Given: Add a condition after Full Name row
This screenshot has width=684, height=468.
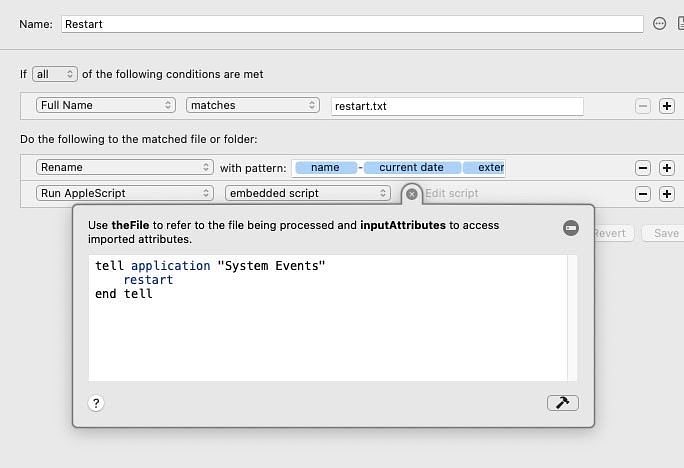Looking at the screenshot, I should pyautogui.click(x=667, y=106).
